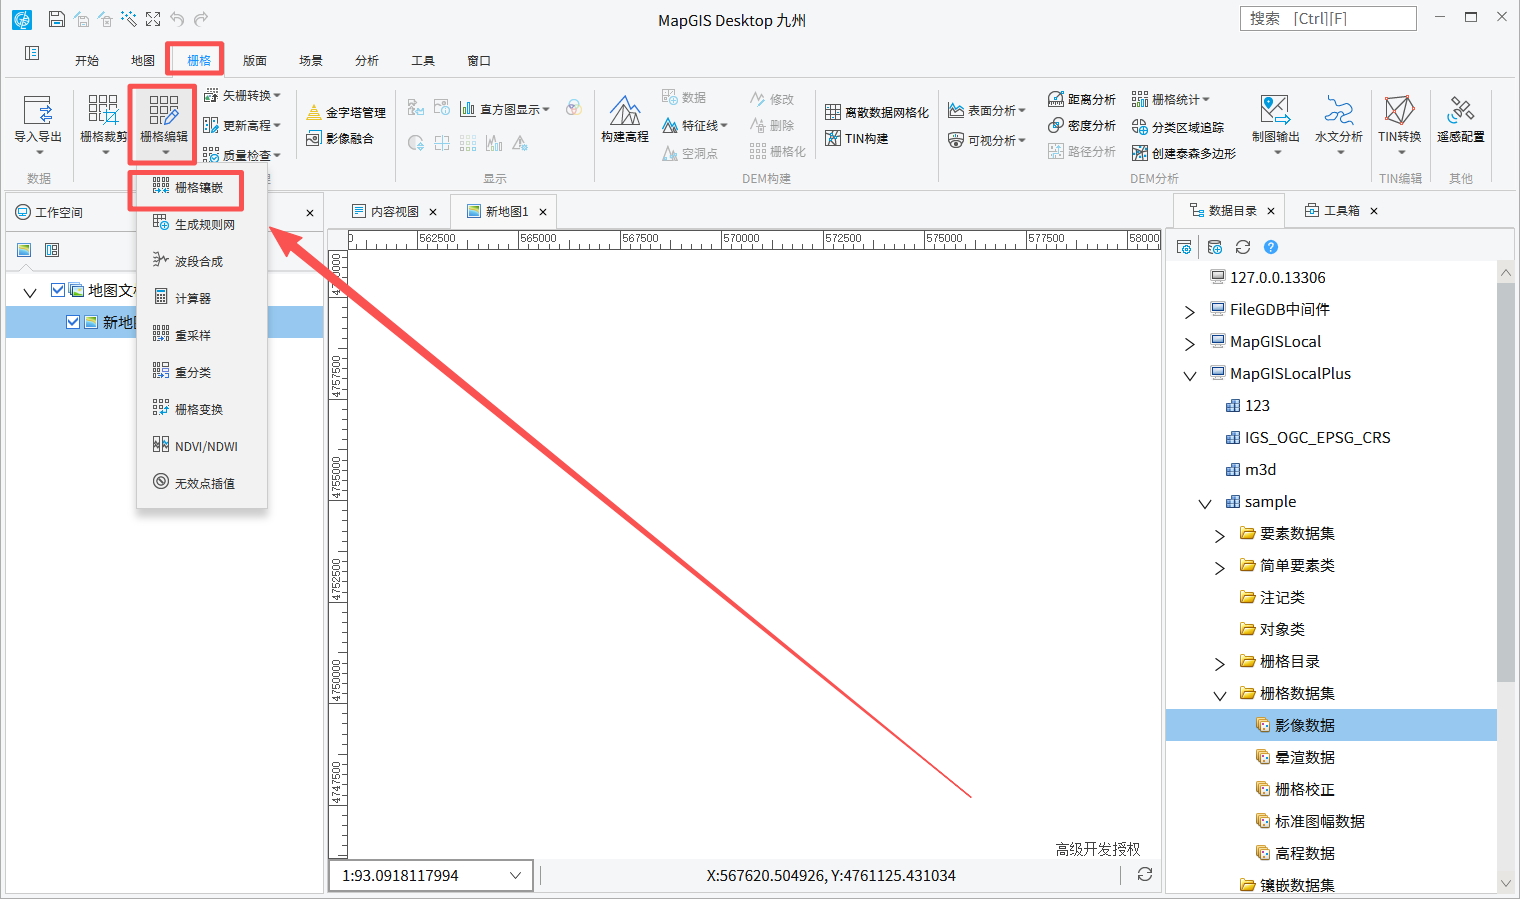This screenshot has height=899, width=1520.
Task: Open 遥感配置 remote sensing config
Action: pyautogui.click(x=1461, y=118)
